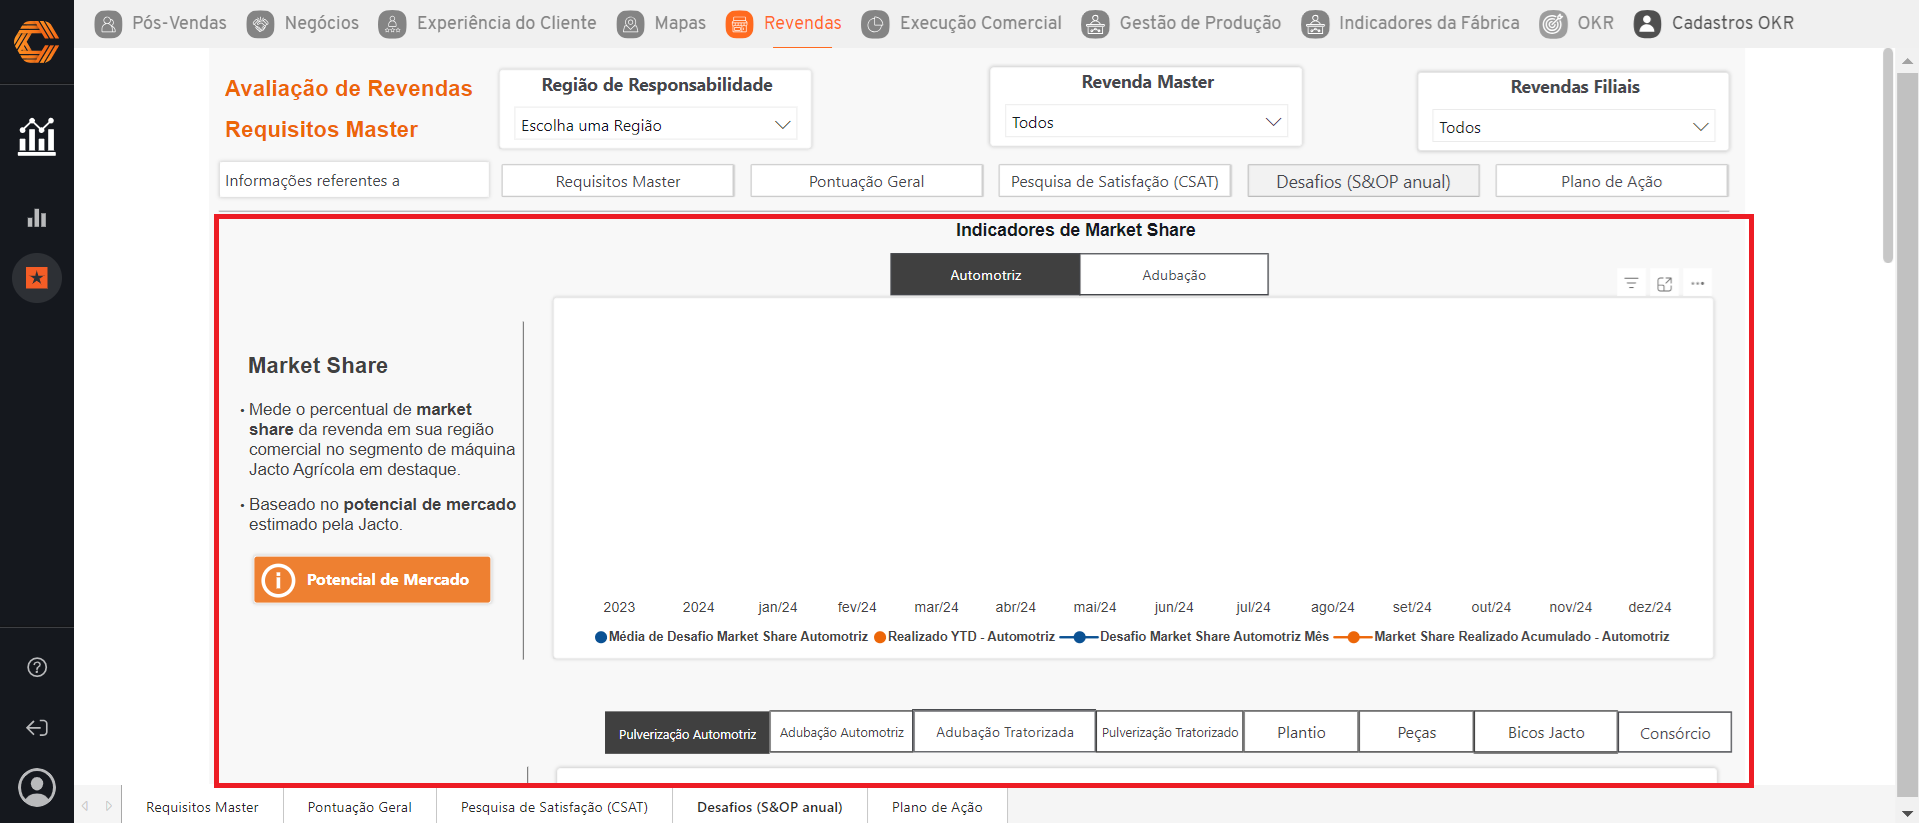This screenshot has width=1919, height=823.
Task: Open the chart analytics icon in the sidebar
Action: point(37,136)
